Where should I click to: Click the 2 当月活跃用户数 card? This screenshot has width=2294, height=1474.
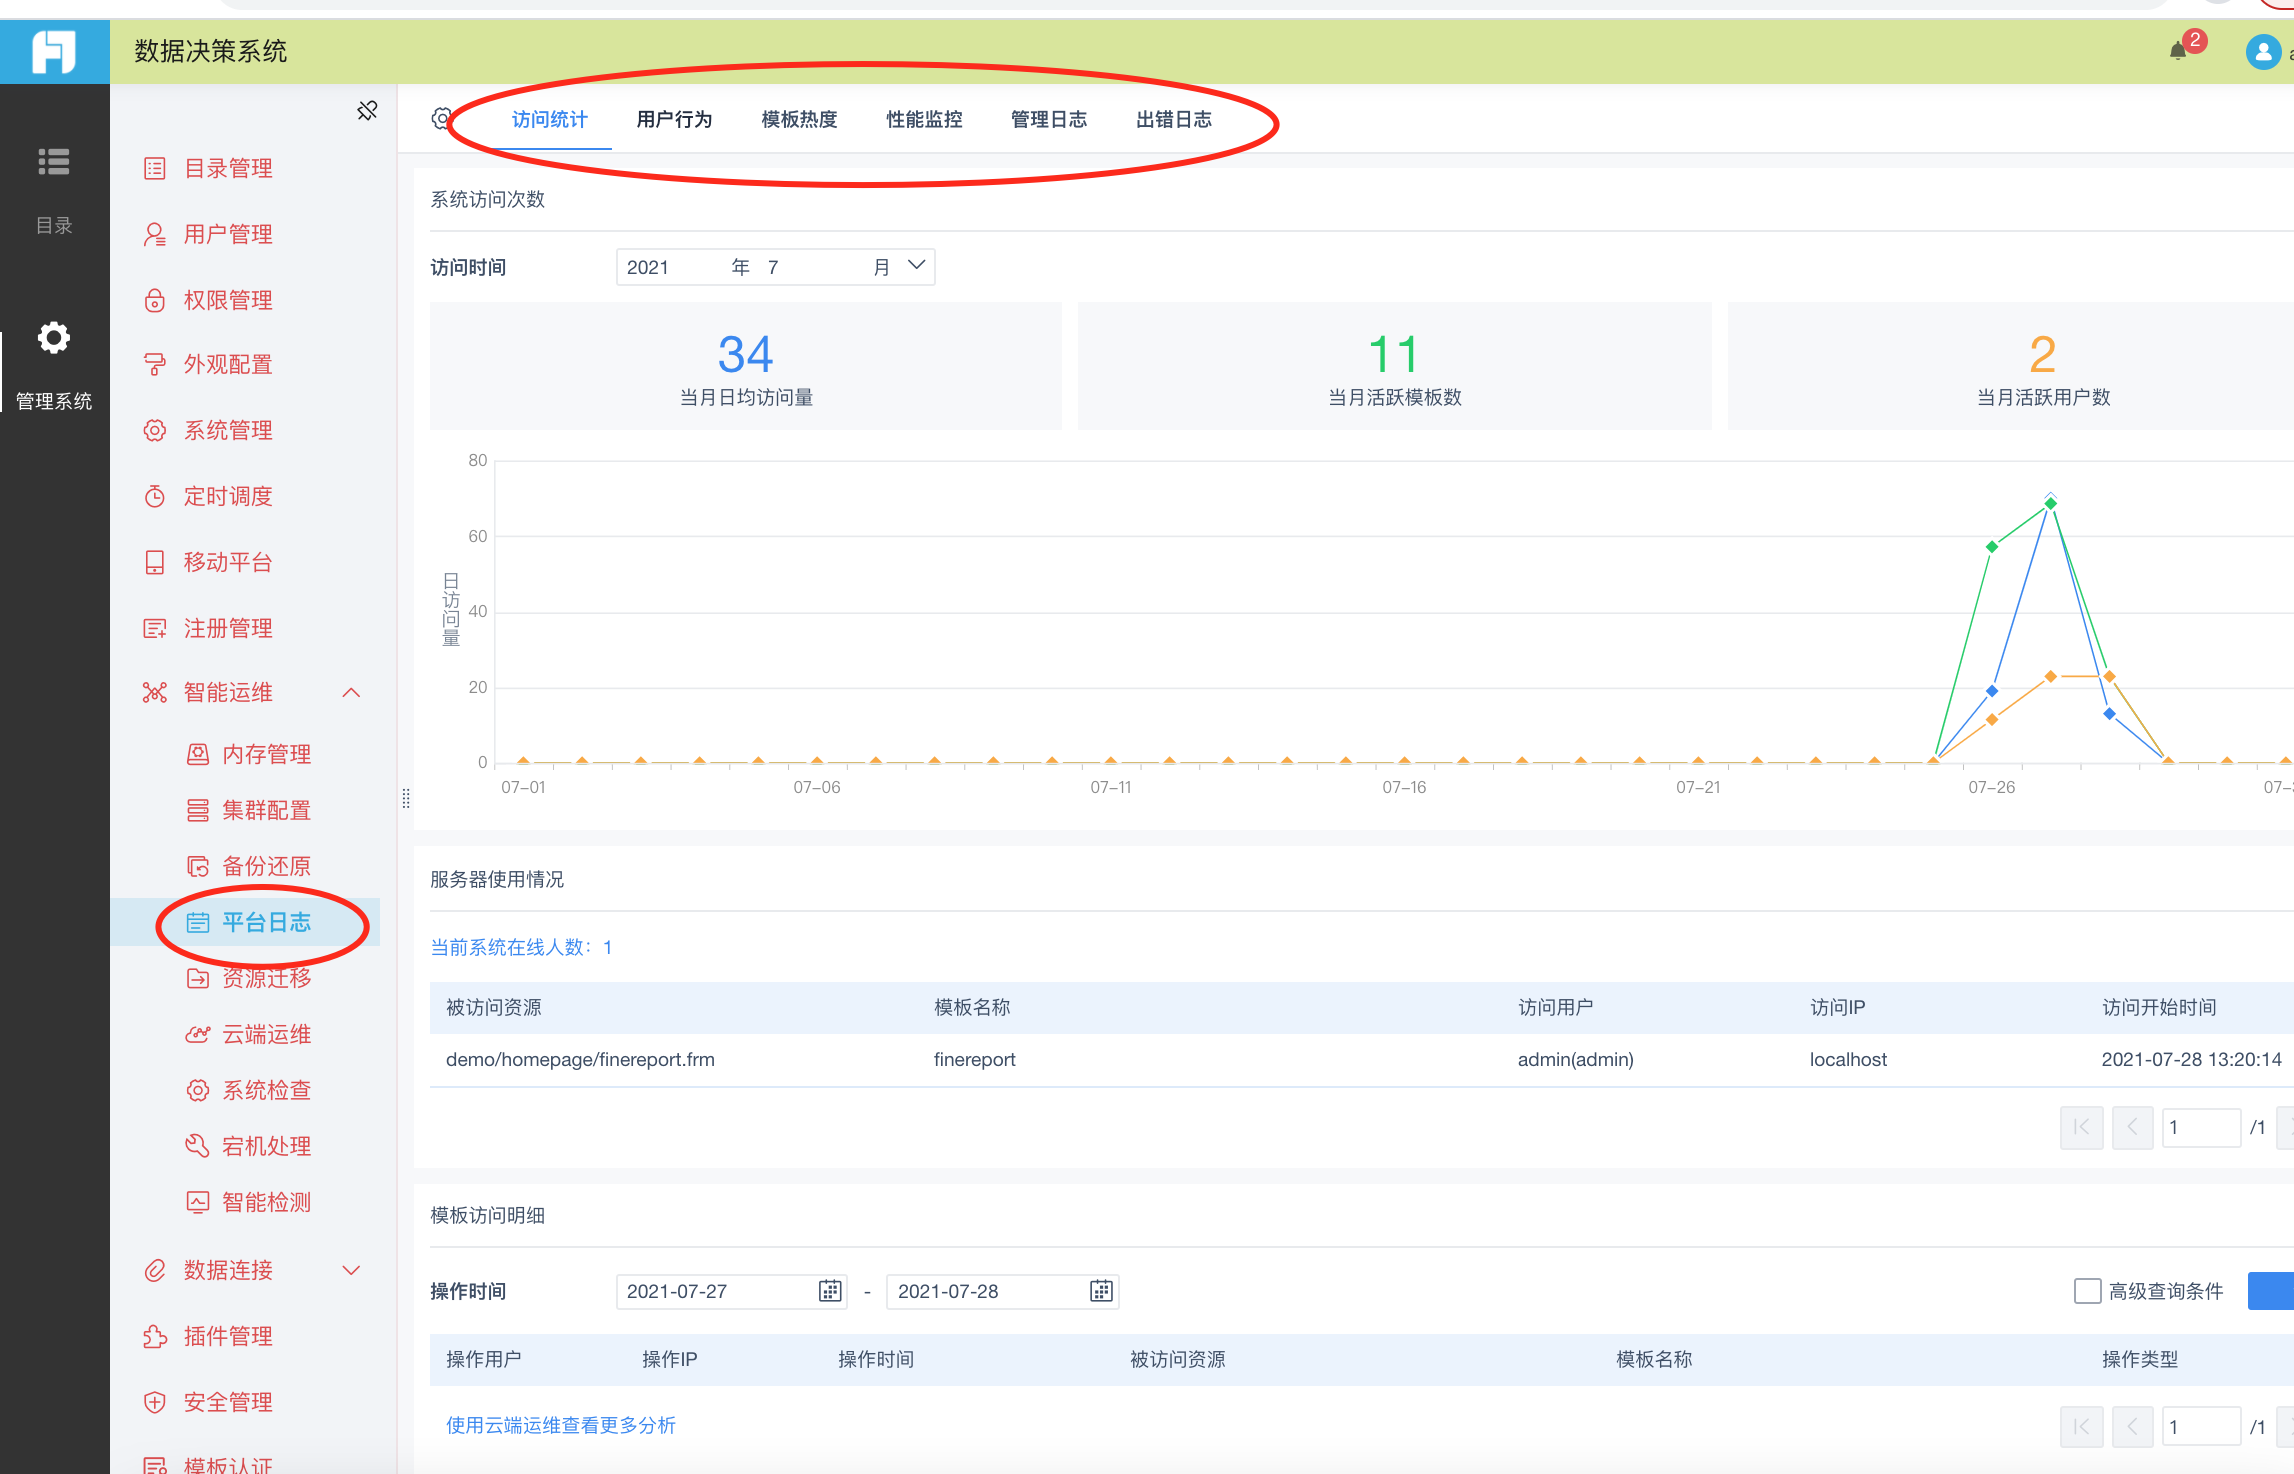pyautogui.click(x=2011, y=366)
